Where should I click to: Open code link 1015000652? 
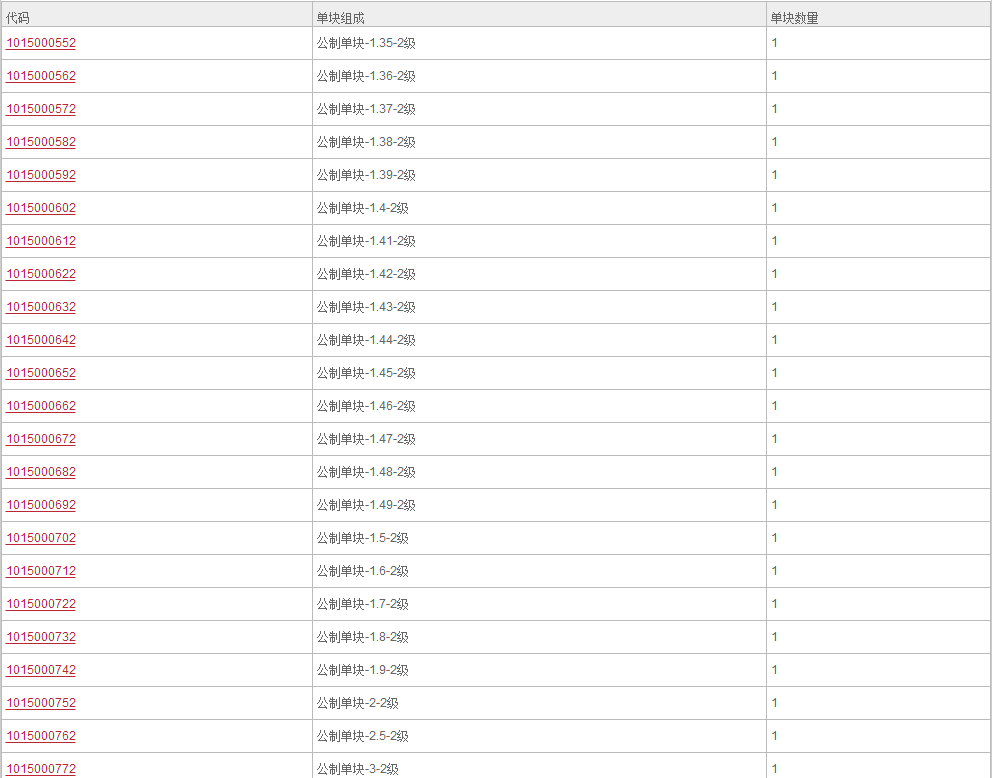click(41, 373)
